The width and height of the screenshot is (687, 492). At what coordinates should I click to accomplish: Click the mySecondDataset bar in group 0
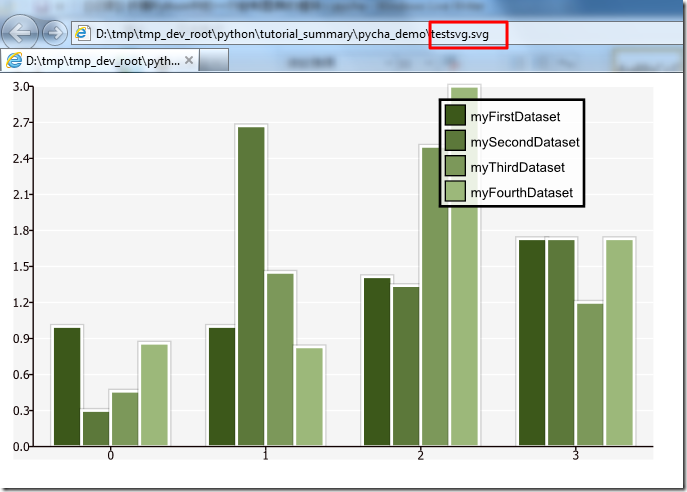[96, 428]
